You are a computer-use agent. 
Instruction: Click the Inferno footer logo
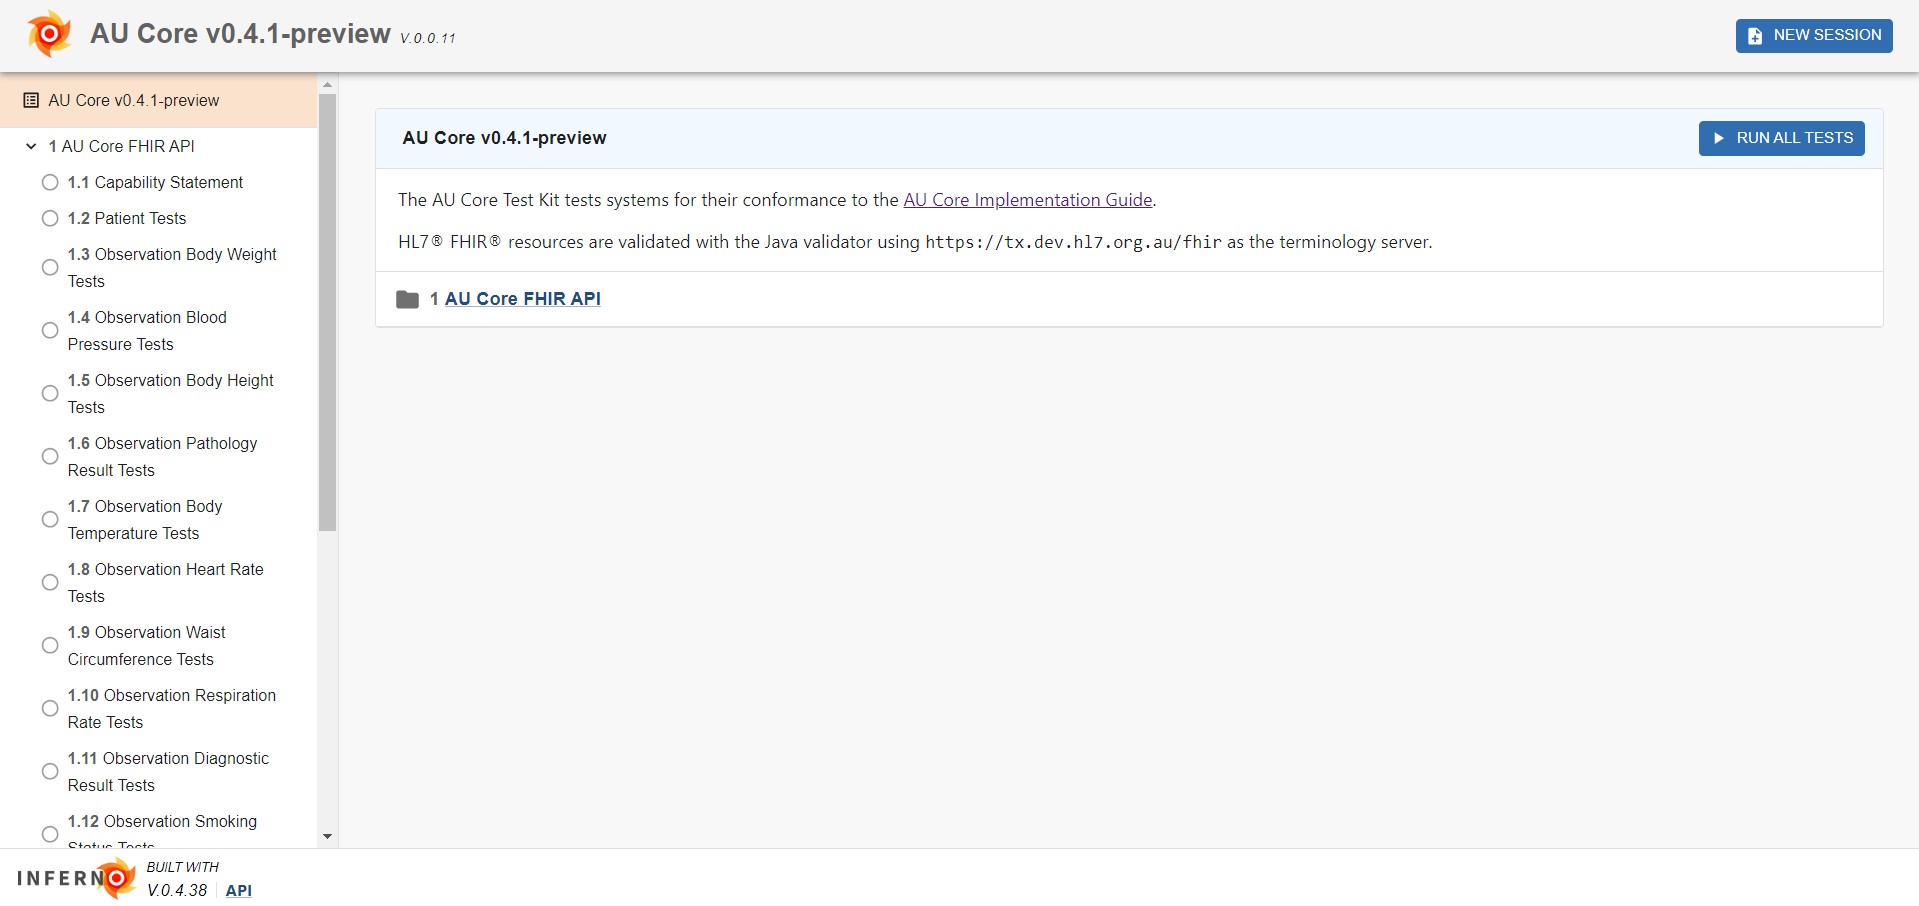tap(76, 878)
